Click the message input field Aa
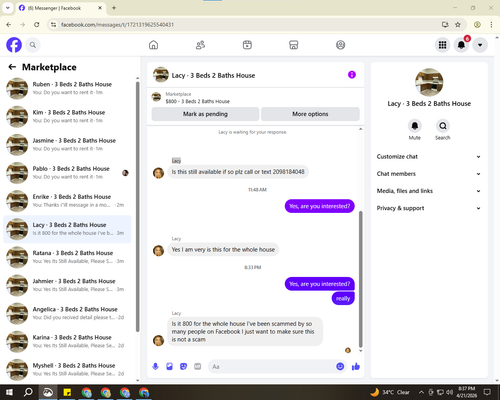This screenshot has height=400, width=500. (x=272, y=367)
